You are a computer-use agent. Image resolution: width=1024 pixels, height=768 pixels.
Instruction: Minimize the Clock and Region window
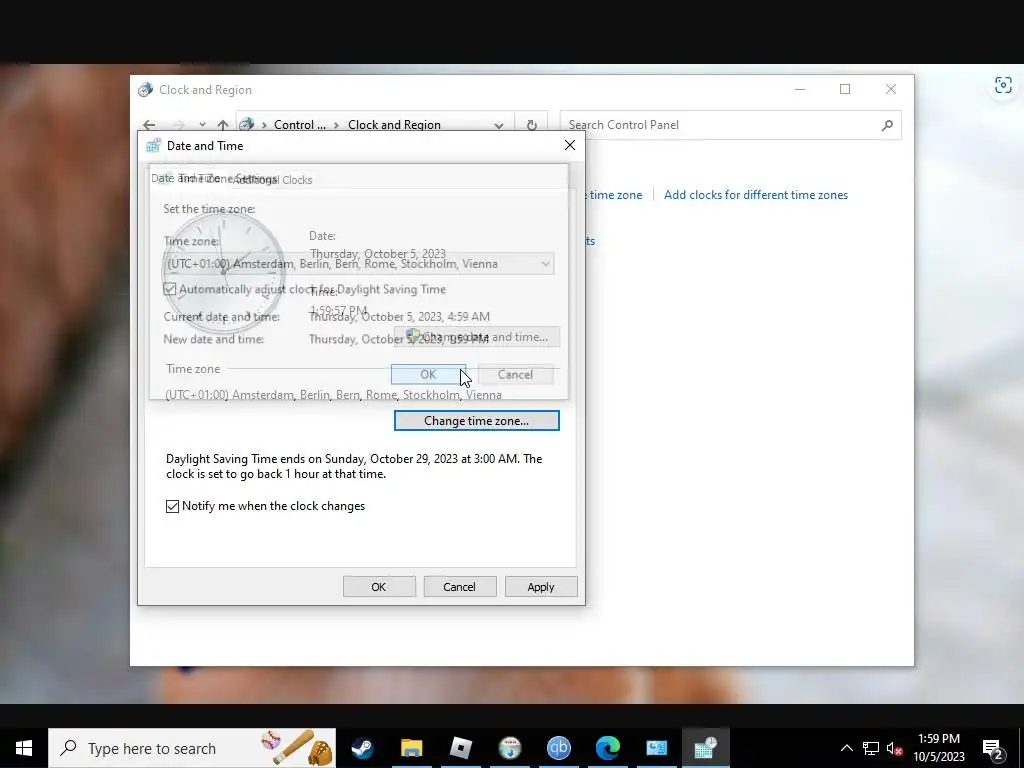coord(799,89)
